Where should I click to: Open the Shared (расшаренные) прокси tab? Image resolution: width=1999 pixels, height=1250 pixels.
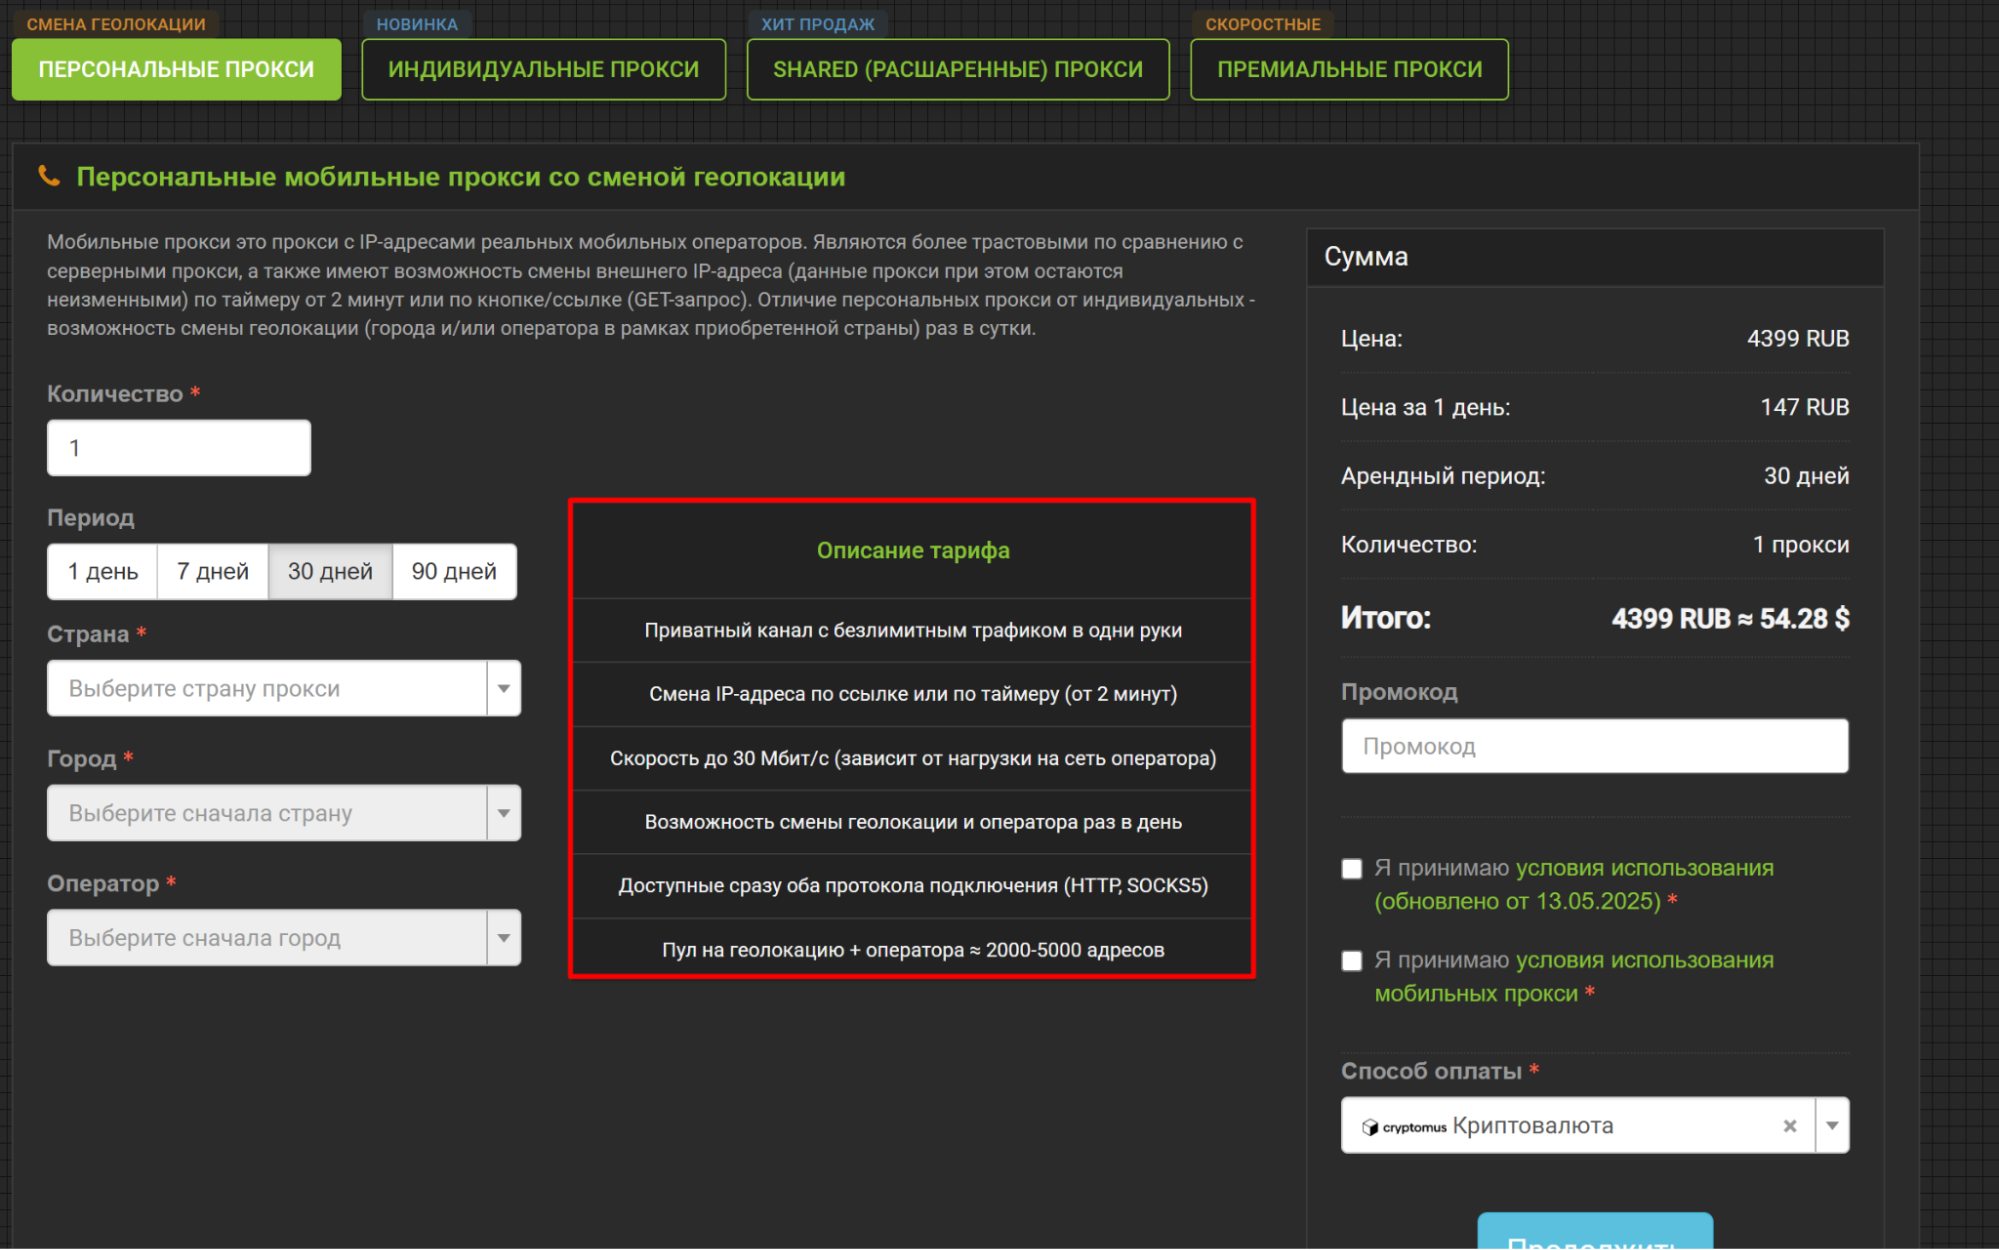pos(957,69)
